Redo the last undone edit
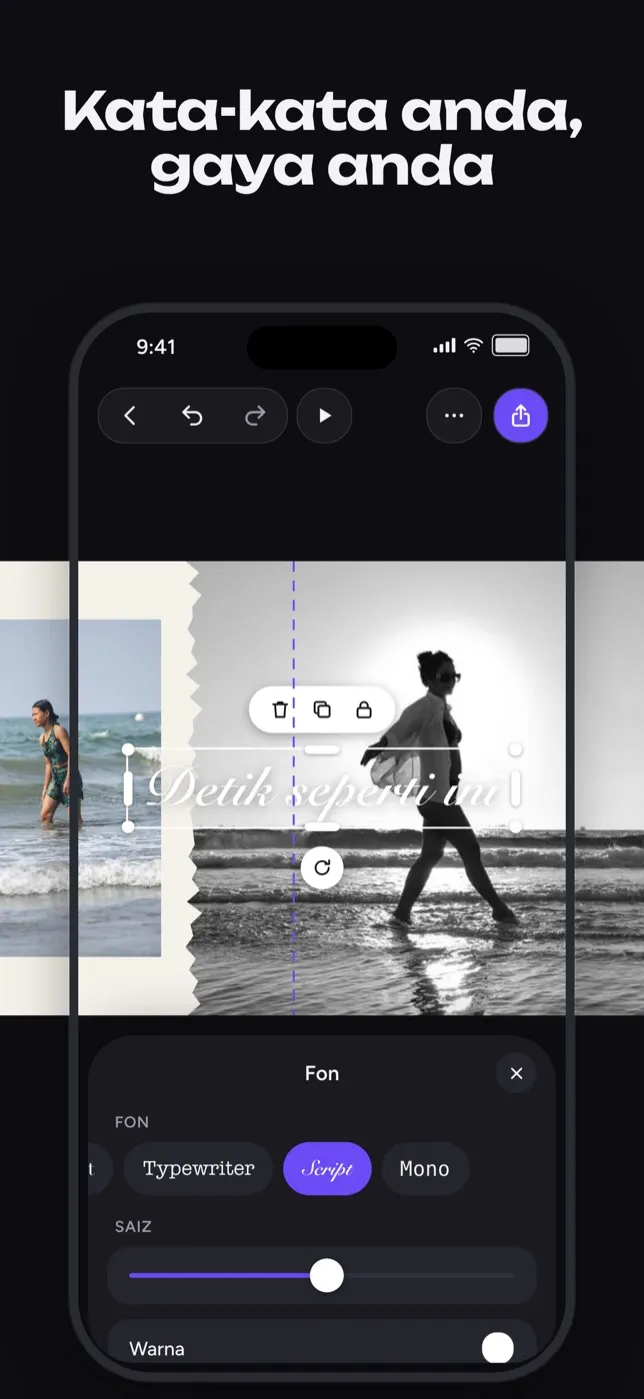The width and height of the screenshot is (644, 1399). pos(255,416)
